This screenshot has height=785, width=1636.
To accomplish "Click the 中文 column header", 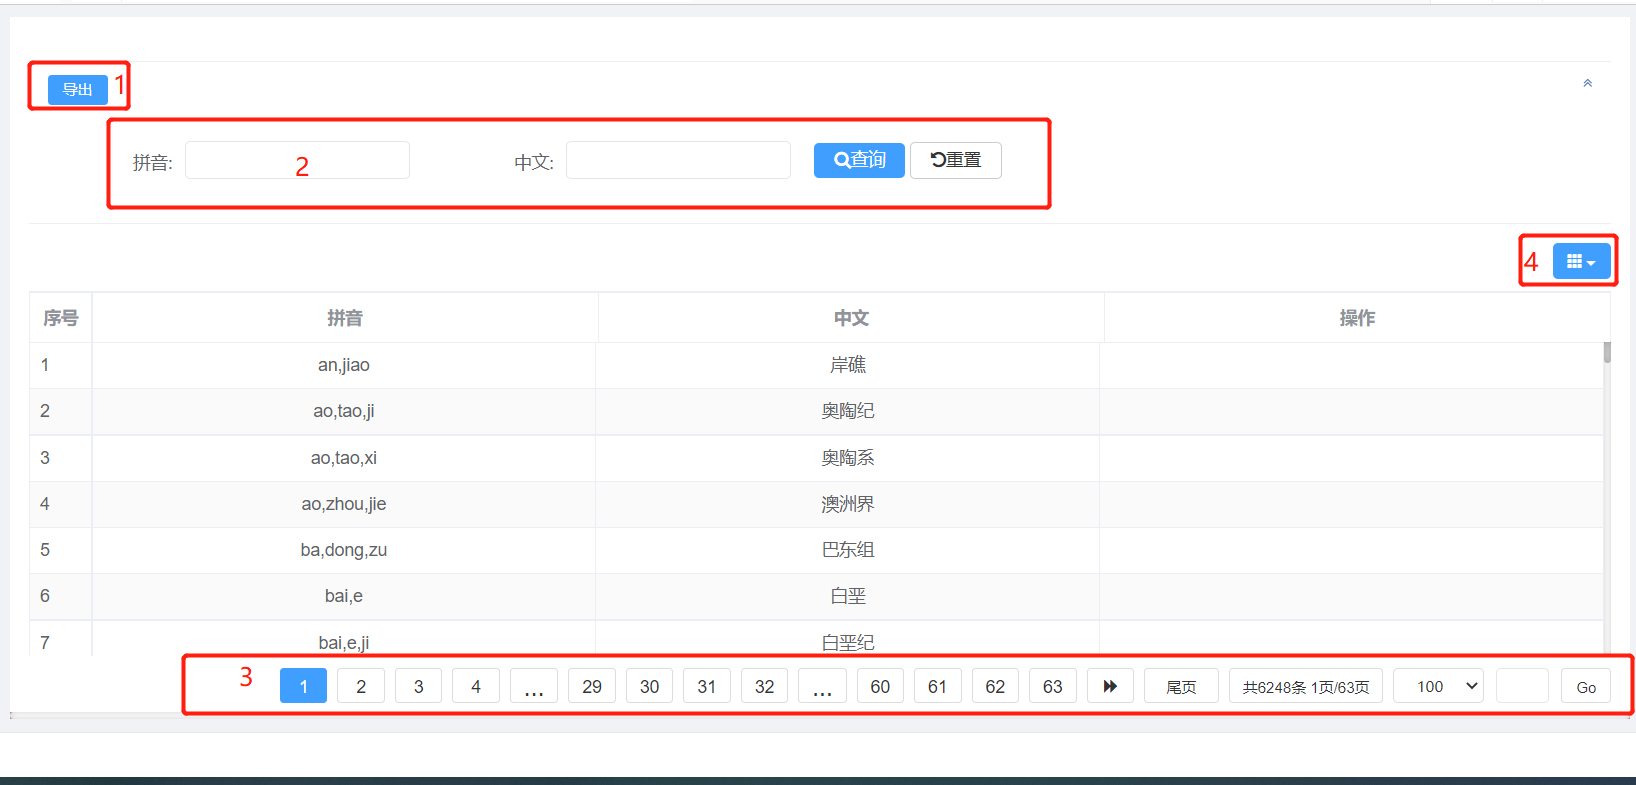I will point(851,318).
